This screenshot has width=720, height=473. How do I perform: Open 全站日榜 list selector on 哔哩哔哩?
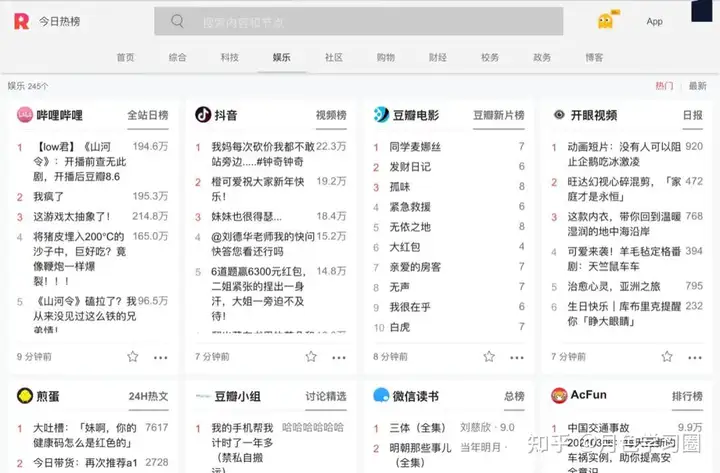pos(148,115)
